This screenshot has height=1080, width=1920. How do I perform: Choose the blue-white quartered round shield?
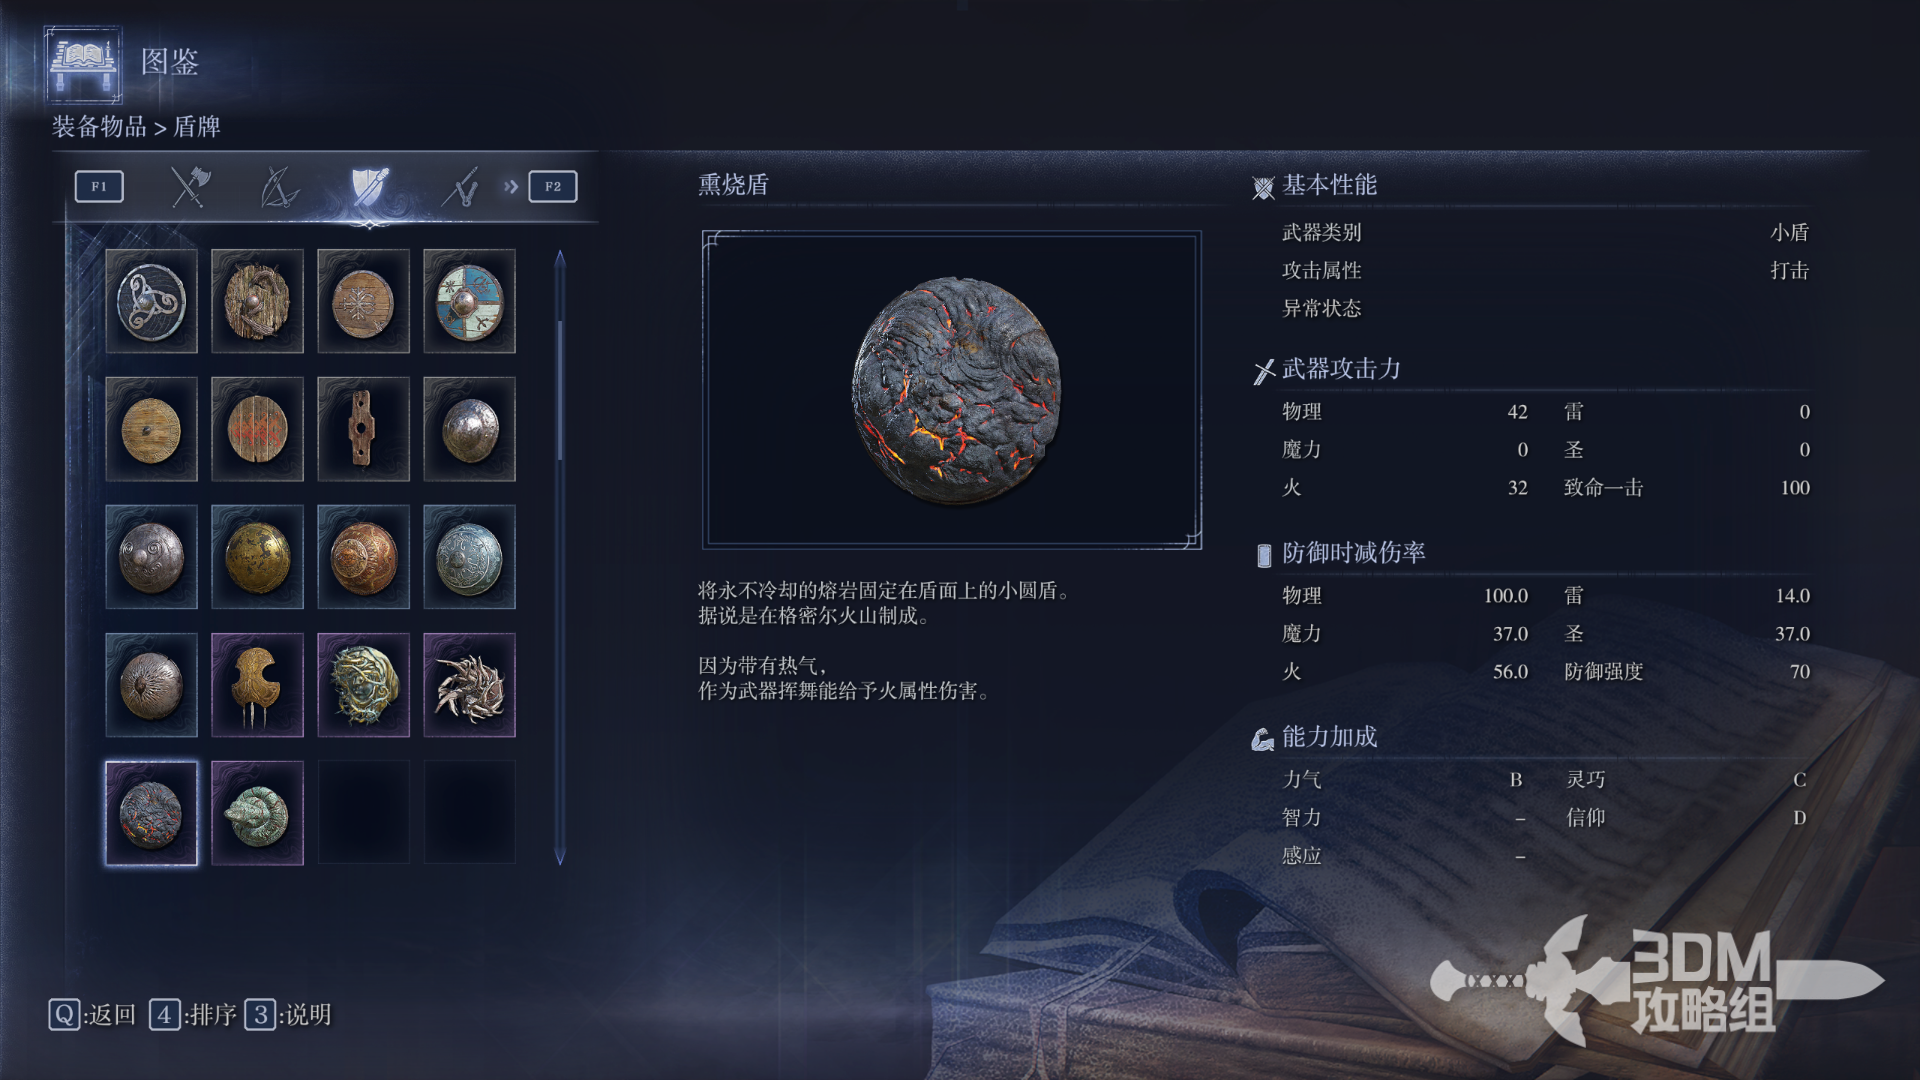click(469, 301)
